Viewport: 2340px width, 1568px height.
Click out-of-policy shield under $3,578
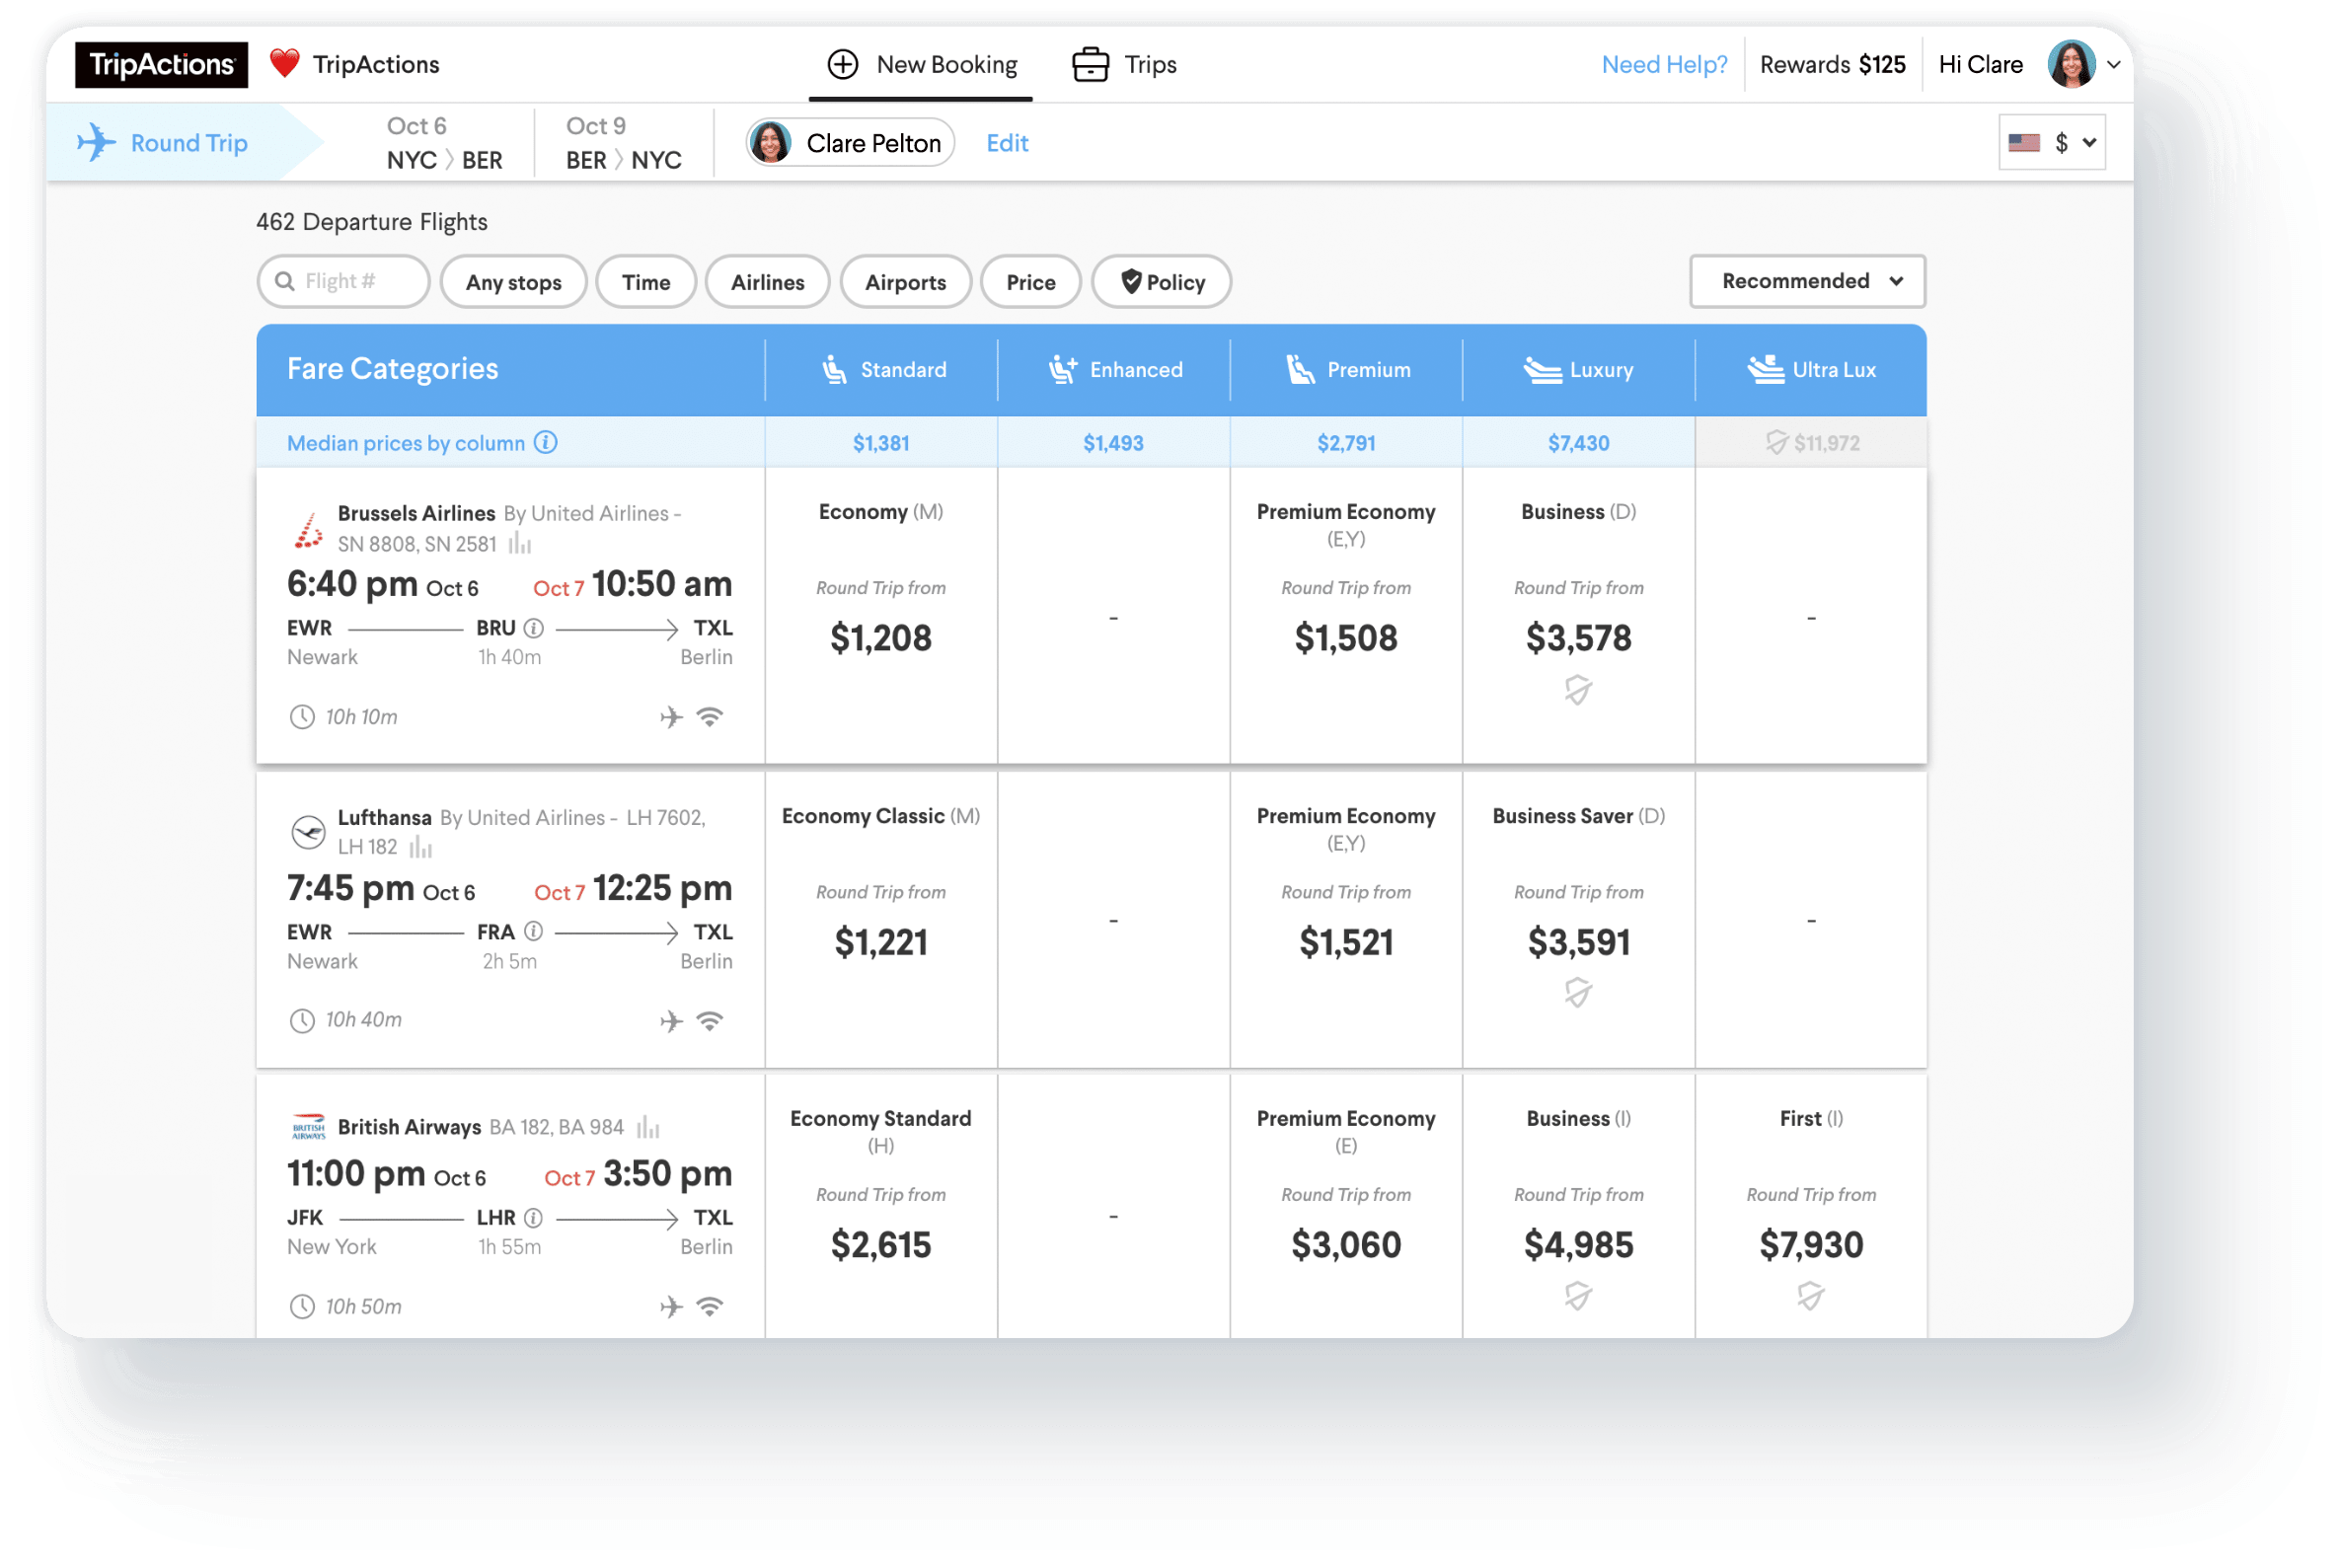pyautogui.click(x=1578, y=691)
